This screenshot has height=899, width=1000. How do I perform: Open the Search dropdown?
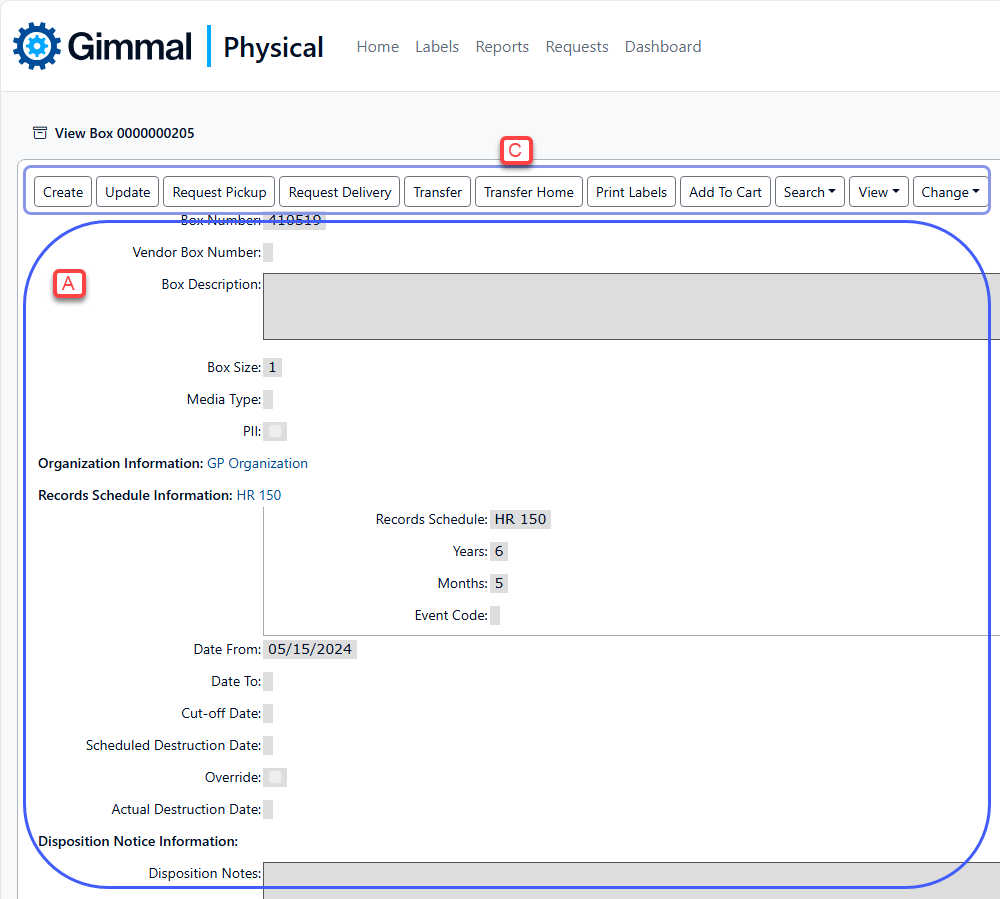tap(809, 192)
